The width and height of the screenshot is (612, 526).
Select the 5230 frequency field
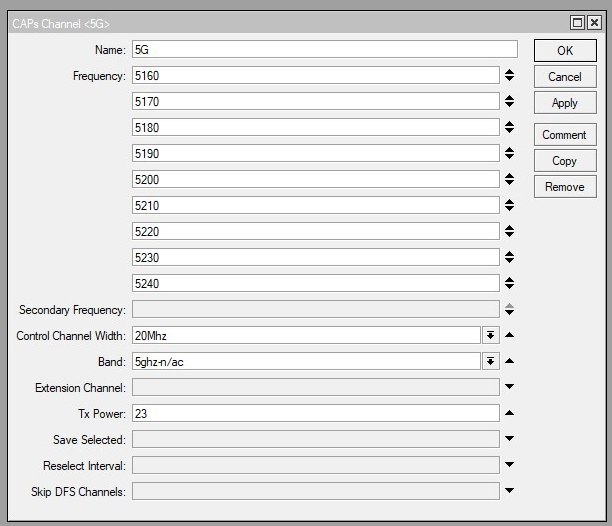tap(315, 258)
